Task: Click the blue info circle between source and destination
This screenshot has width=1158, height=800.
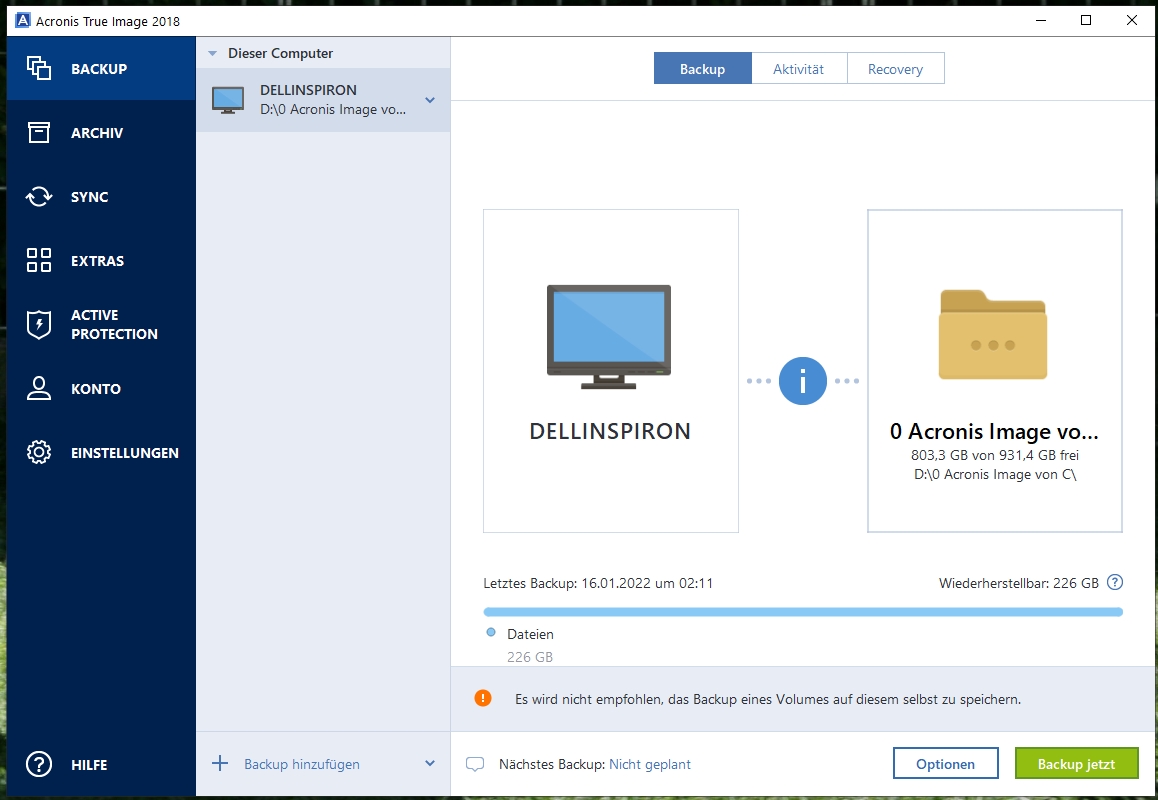Action: click(803, 381)
